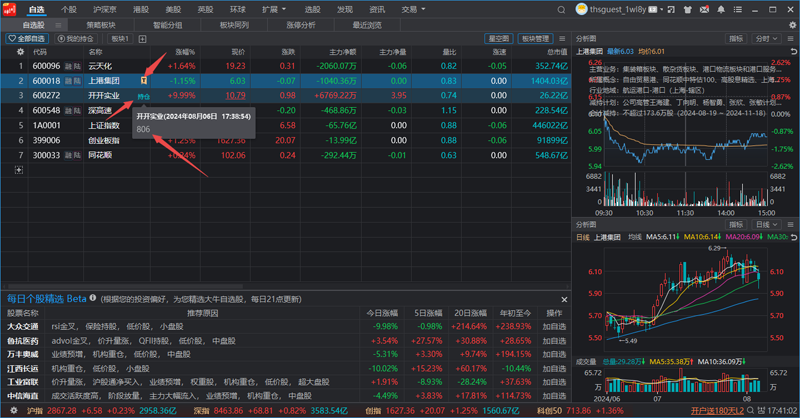The height and width of the screenshot is (418, 800).
Task: Click the column settings gear in table header
Action: pos(20,52)
